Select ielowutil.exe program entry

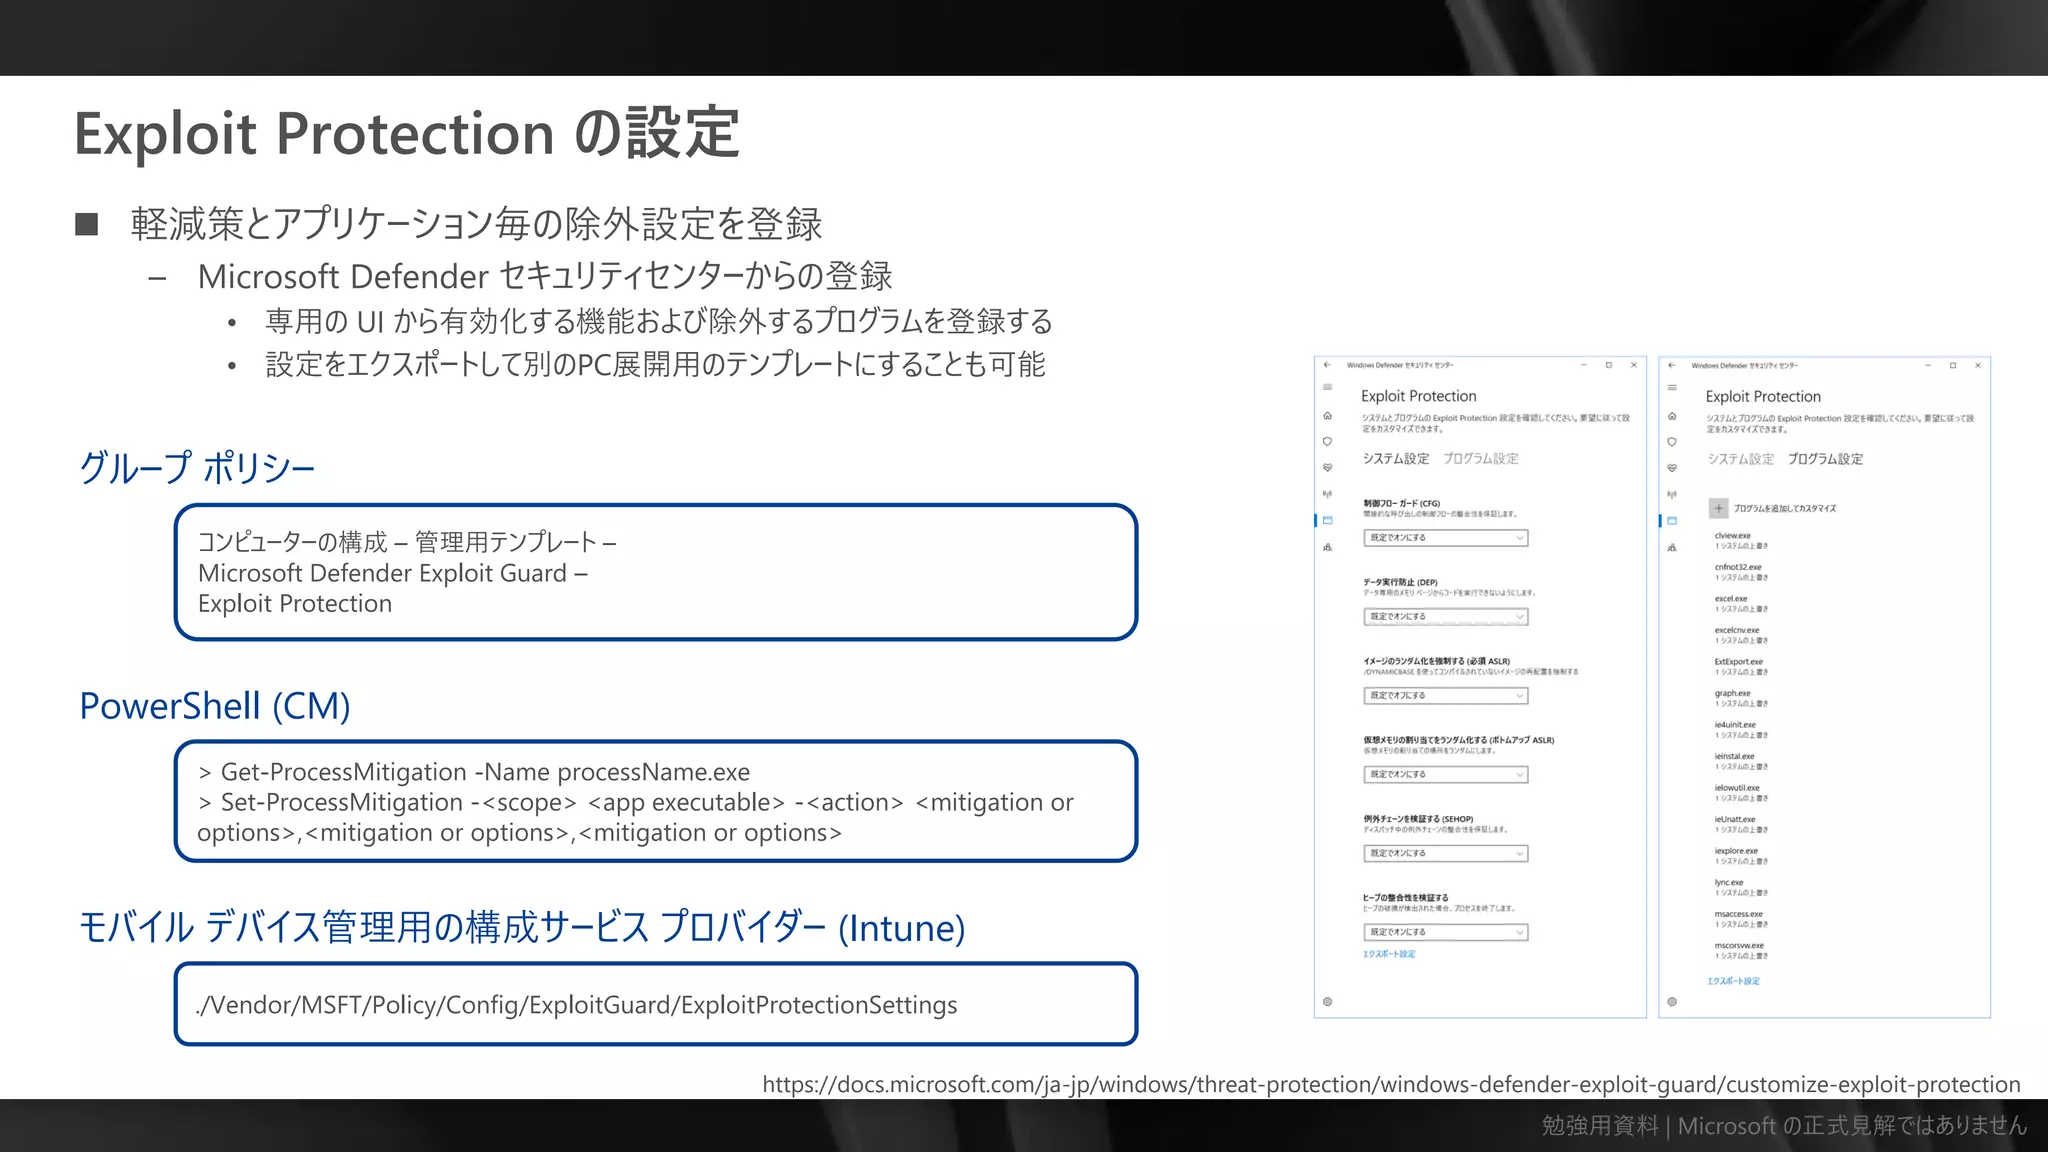pyautogui.click(x=1741, y=793)
